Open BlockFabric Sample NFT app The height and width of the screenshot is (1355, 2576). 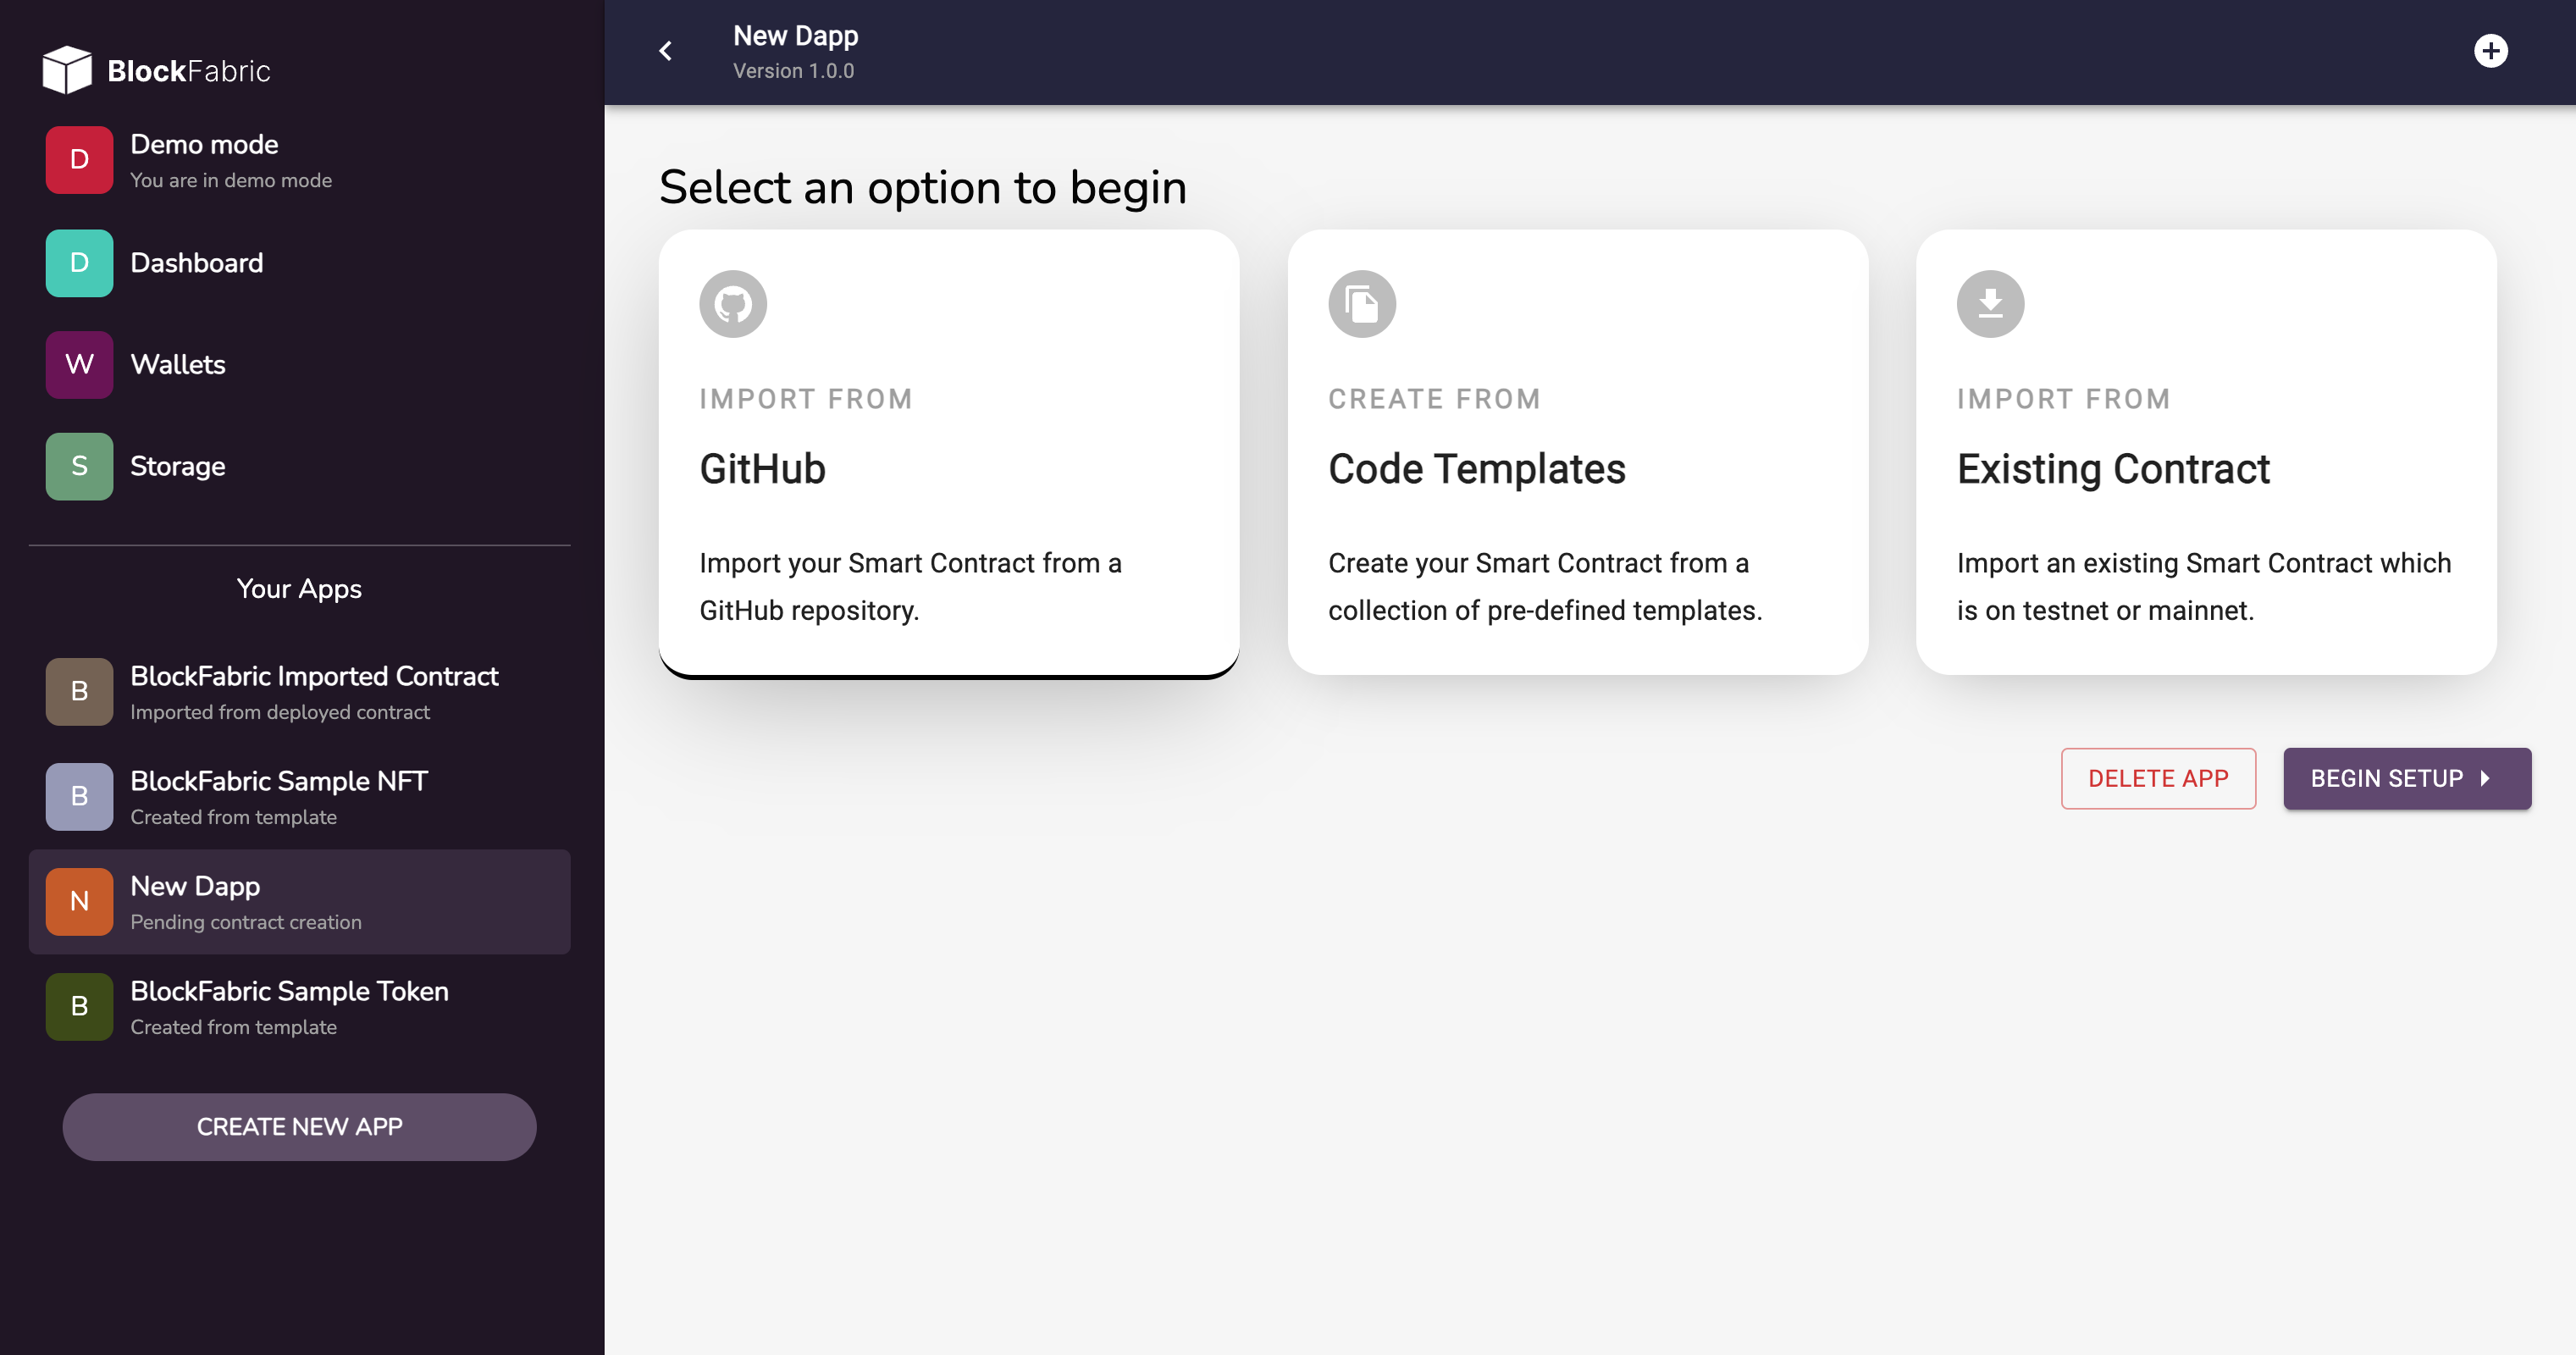coord(279,796)
